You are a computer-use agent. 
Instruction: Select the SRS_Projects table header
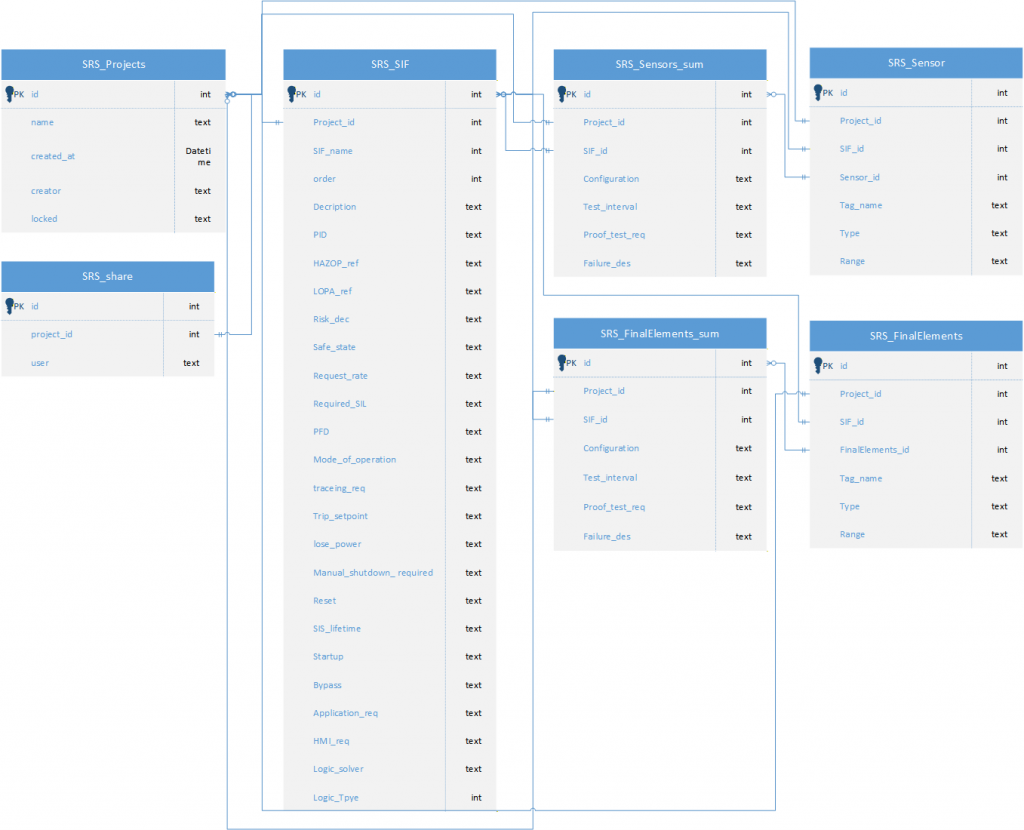click(113, 64)
